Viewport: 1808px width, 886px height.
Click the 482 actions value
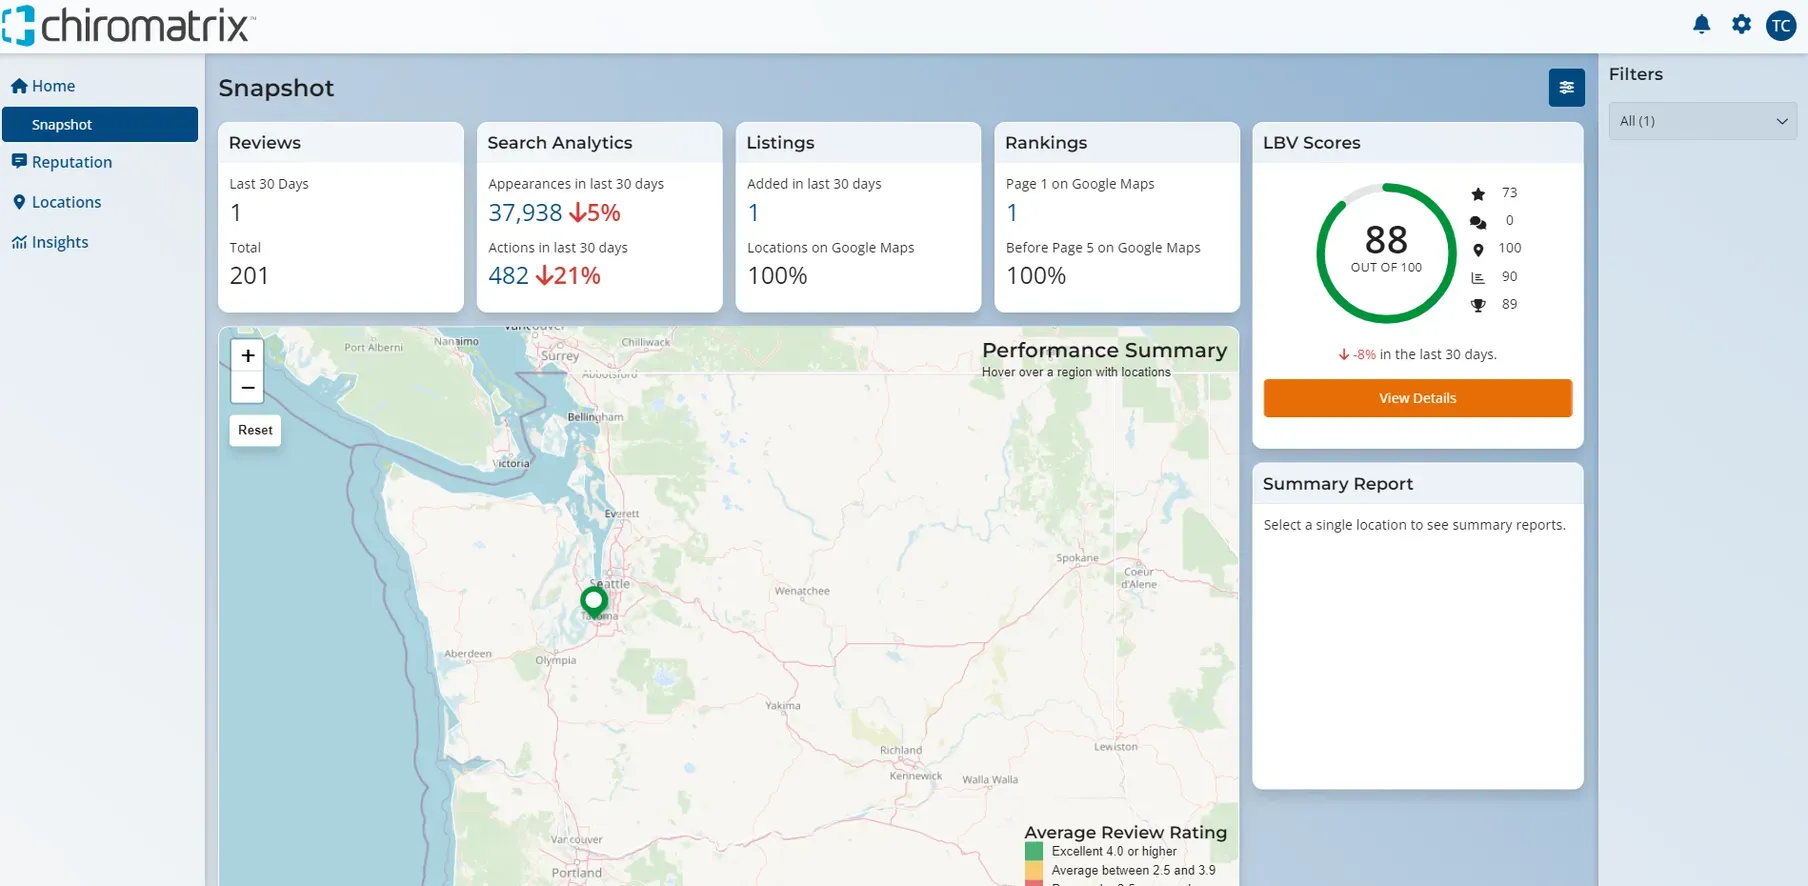pyautogui.click(x=508, y=276)
